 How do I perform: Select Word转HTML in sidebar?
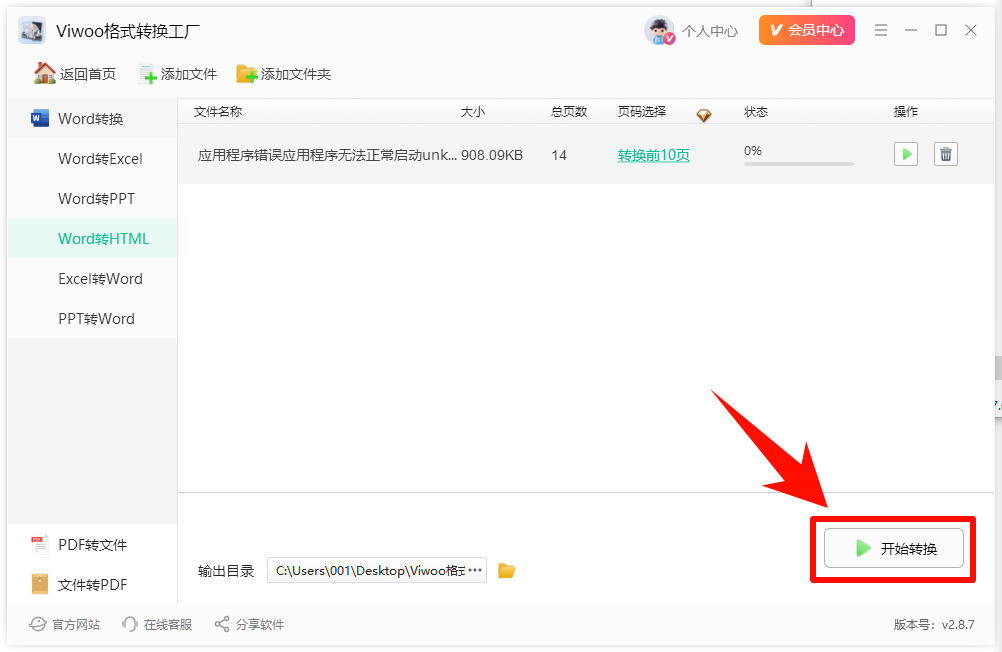(x=92, y=238)
